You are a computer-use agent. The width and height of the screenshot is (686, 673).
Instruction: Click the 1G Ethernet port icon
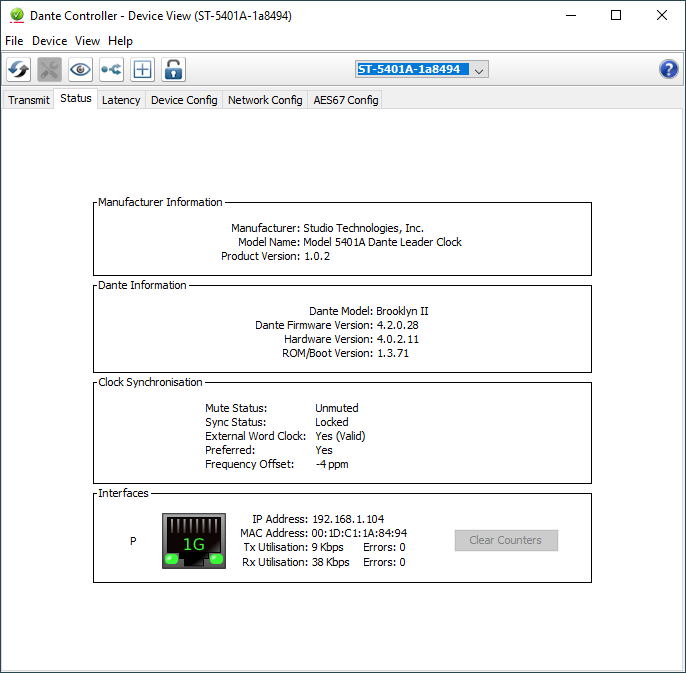(193, 541)
